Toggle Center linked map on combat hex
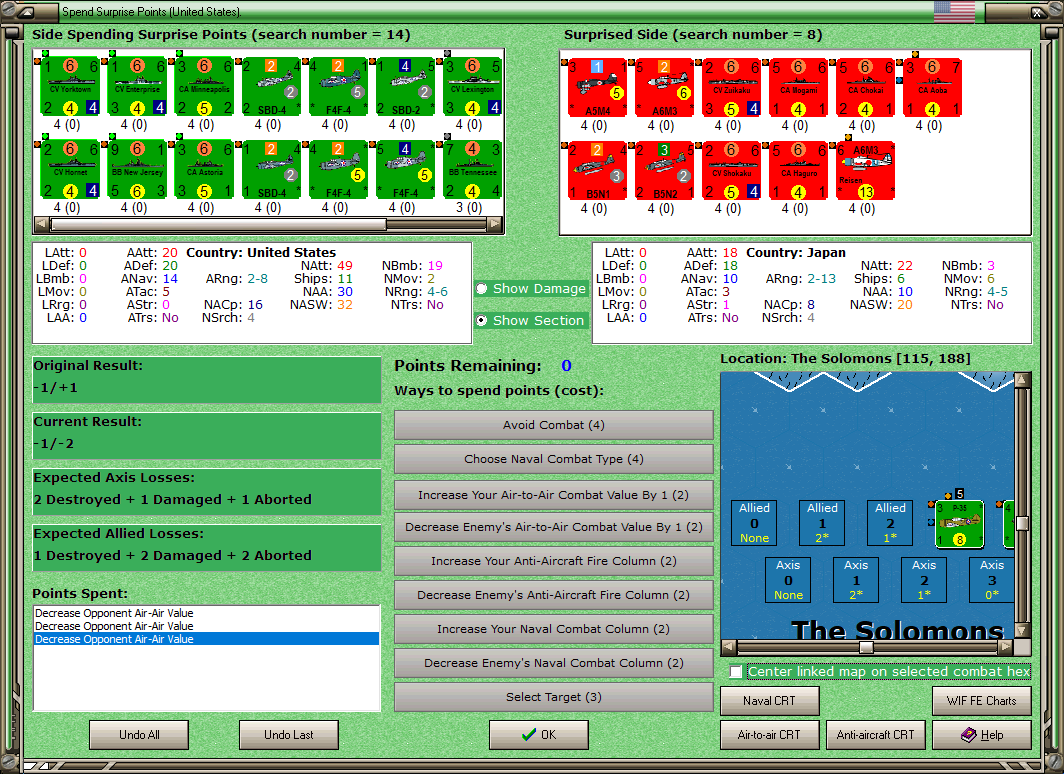 pyautogui.click(x=736, y=672)
